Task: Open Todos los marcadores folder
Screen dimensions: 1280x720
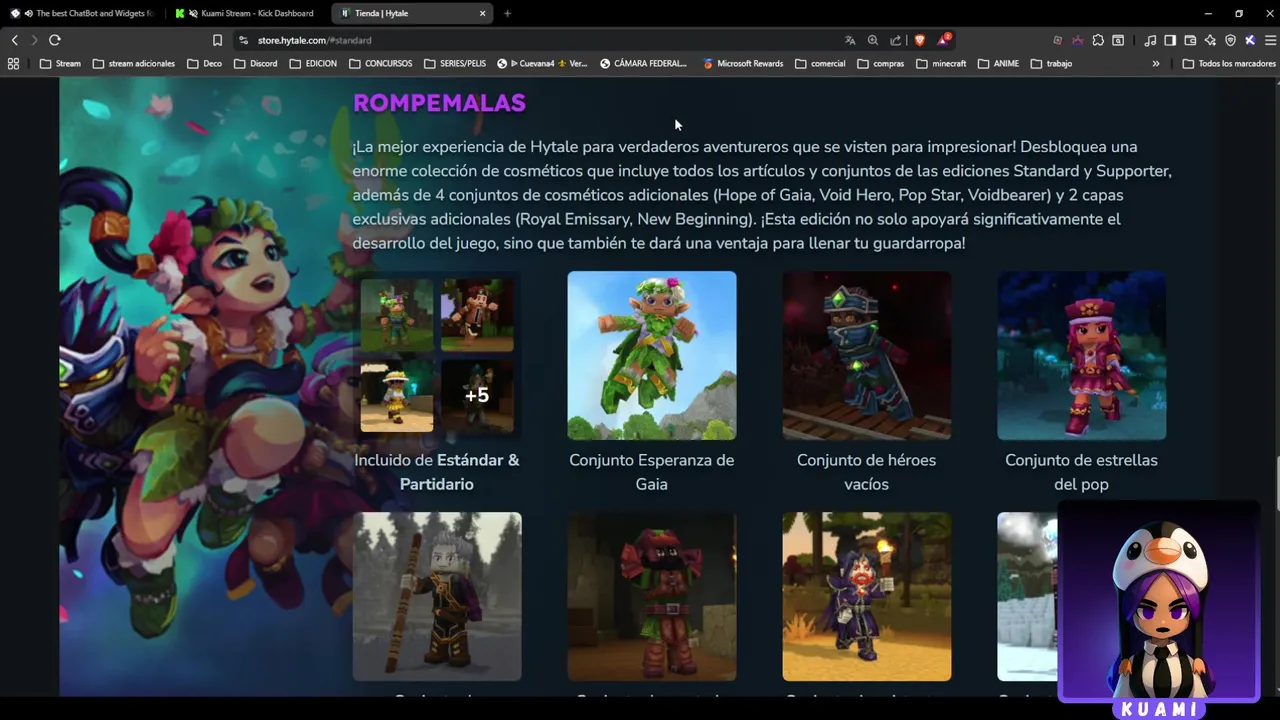Action: pyautogui.click(x=1229, y=63)
